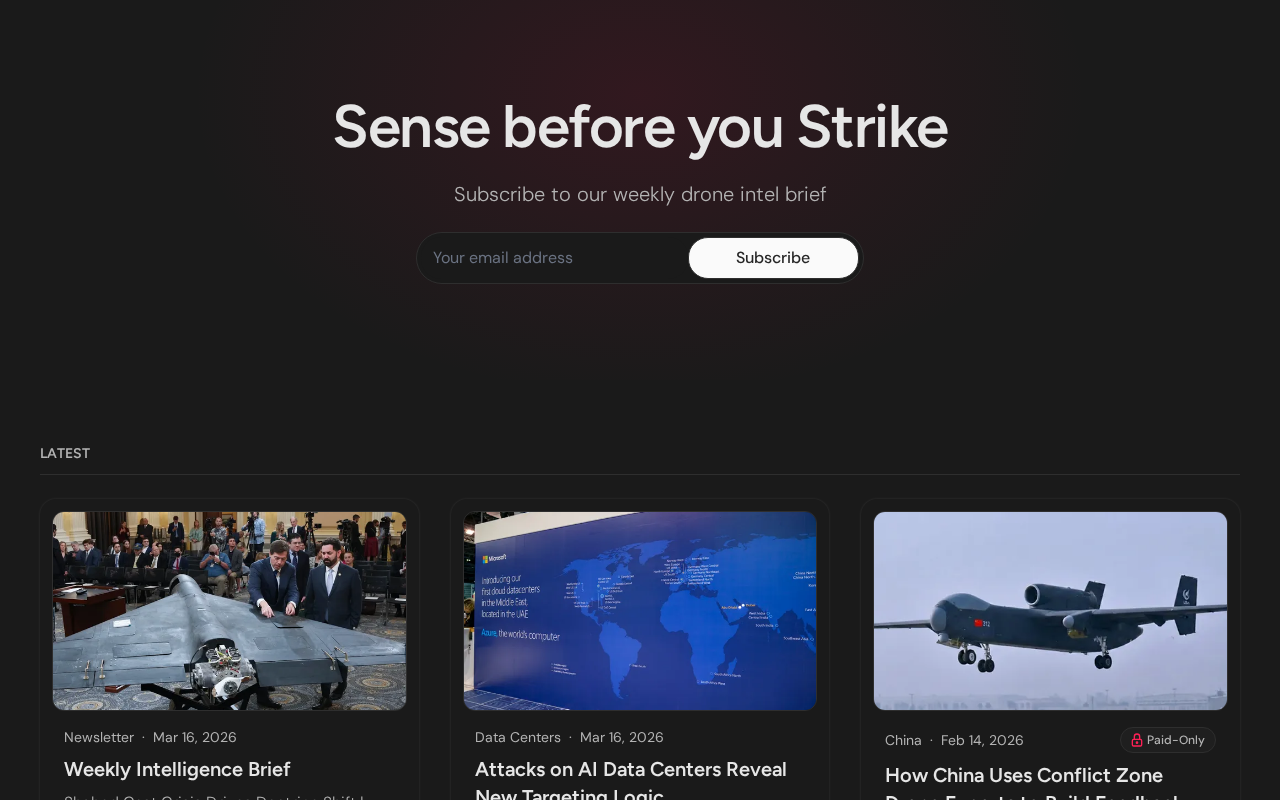The width and height of the screenshot is (1280, 800).
Task: Click the LATEST section heading
Action: 65,453
